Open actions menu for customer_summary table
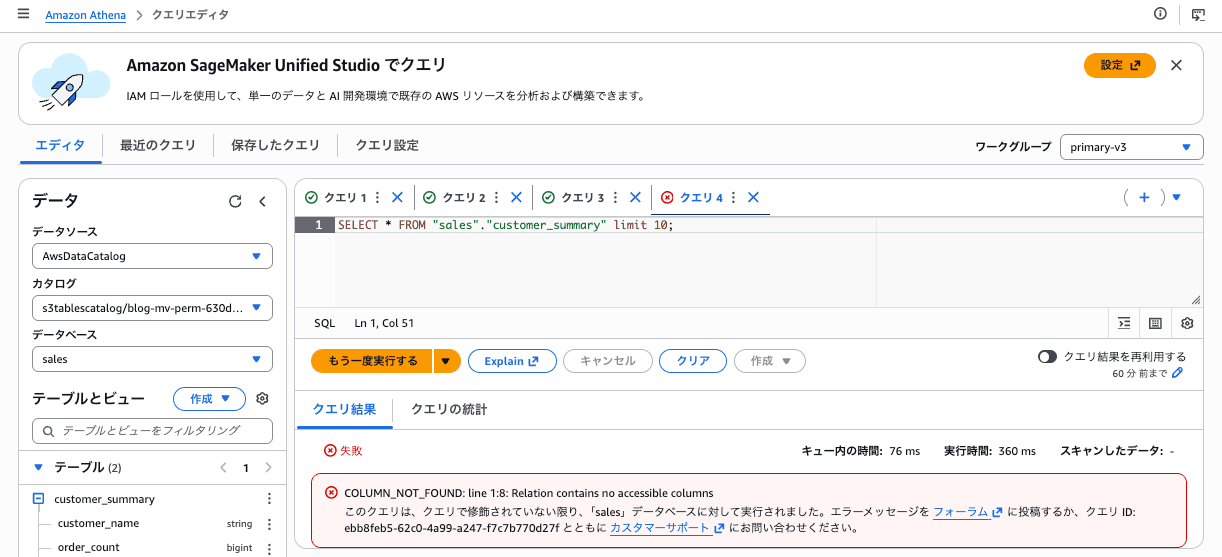This screenshot has width=1222, height=557. (268, 499)
